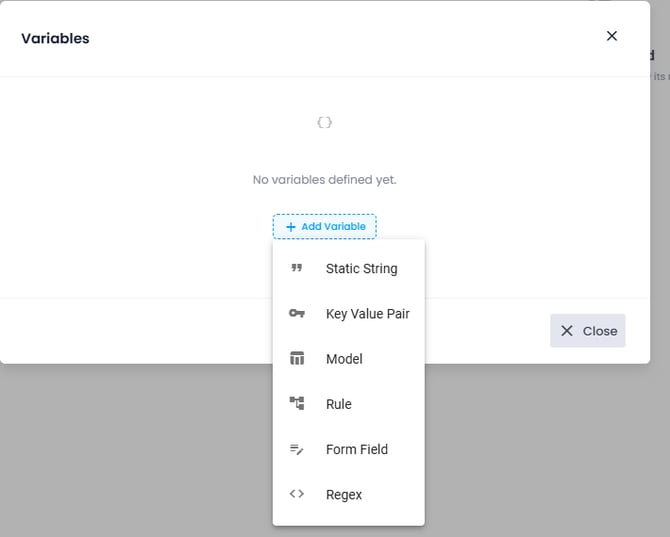Choose the Static String menu option
The height and width of the screenshot is (537, 670).
pos(361,268)
